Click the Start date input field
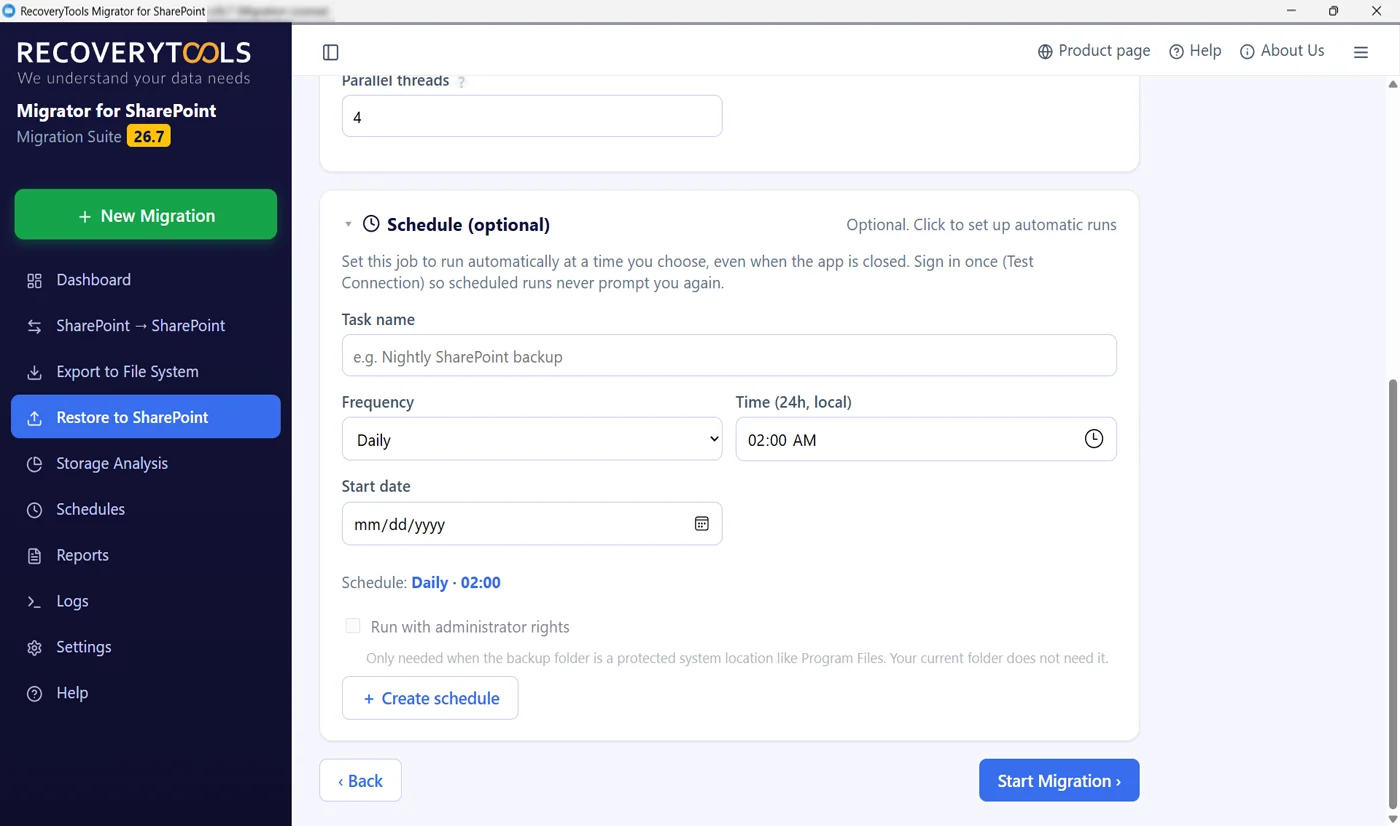1400x826 pixels. tap(532, 524)
